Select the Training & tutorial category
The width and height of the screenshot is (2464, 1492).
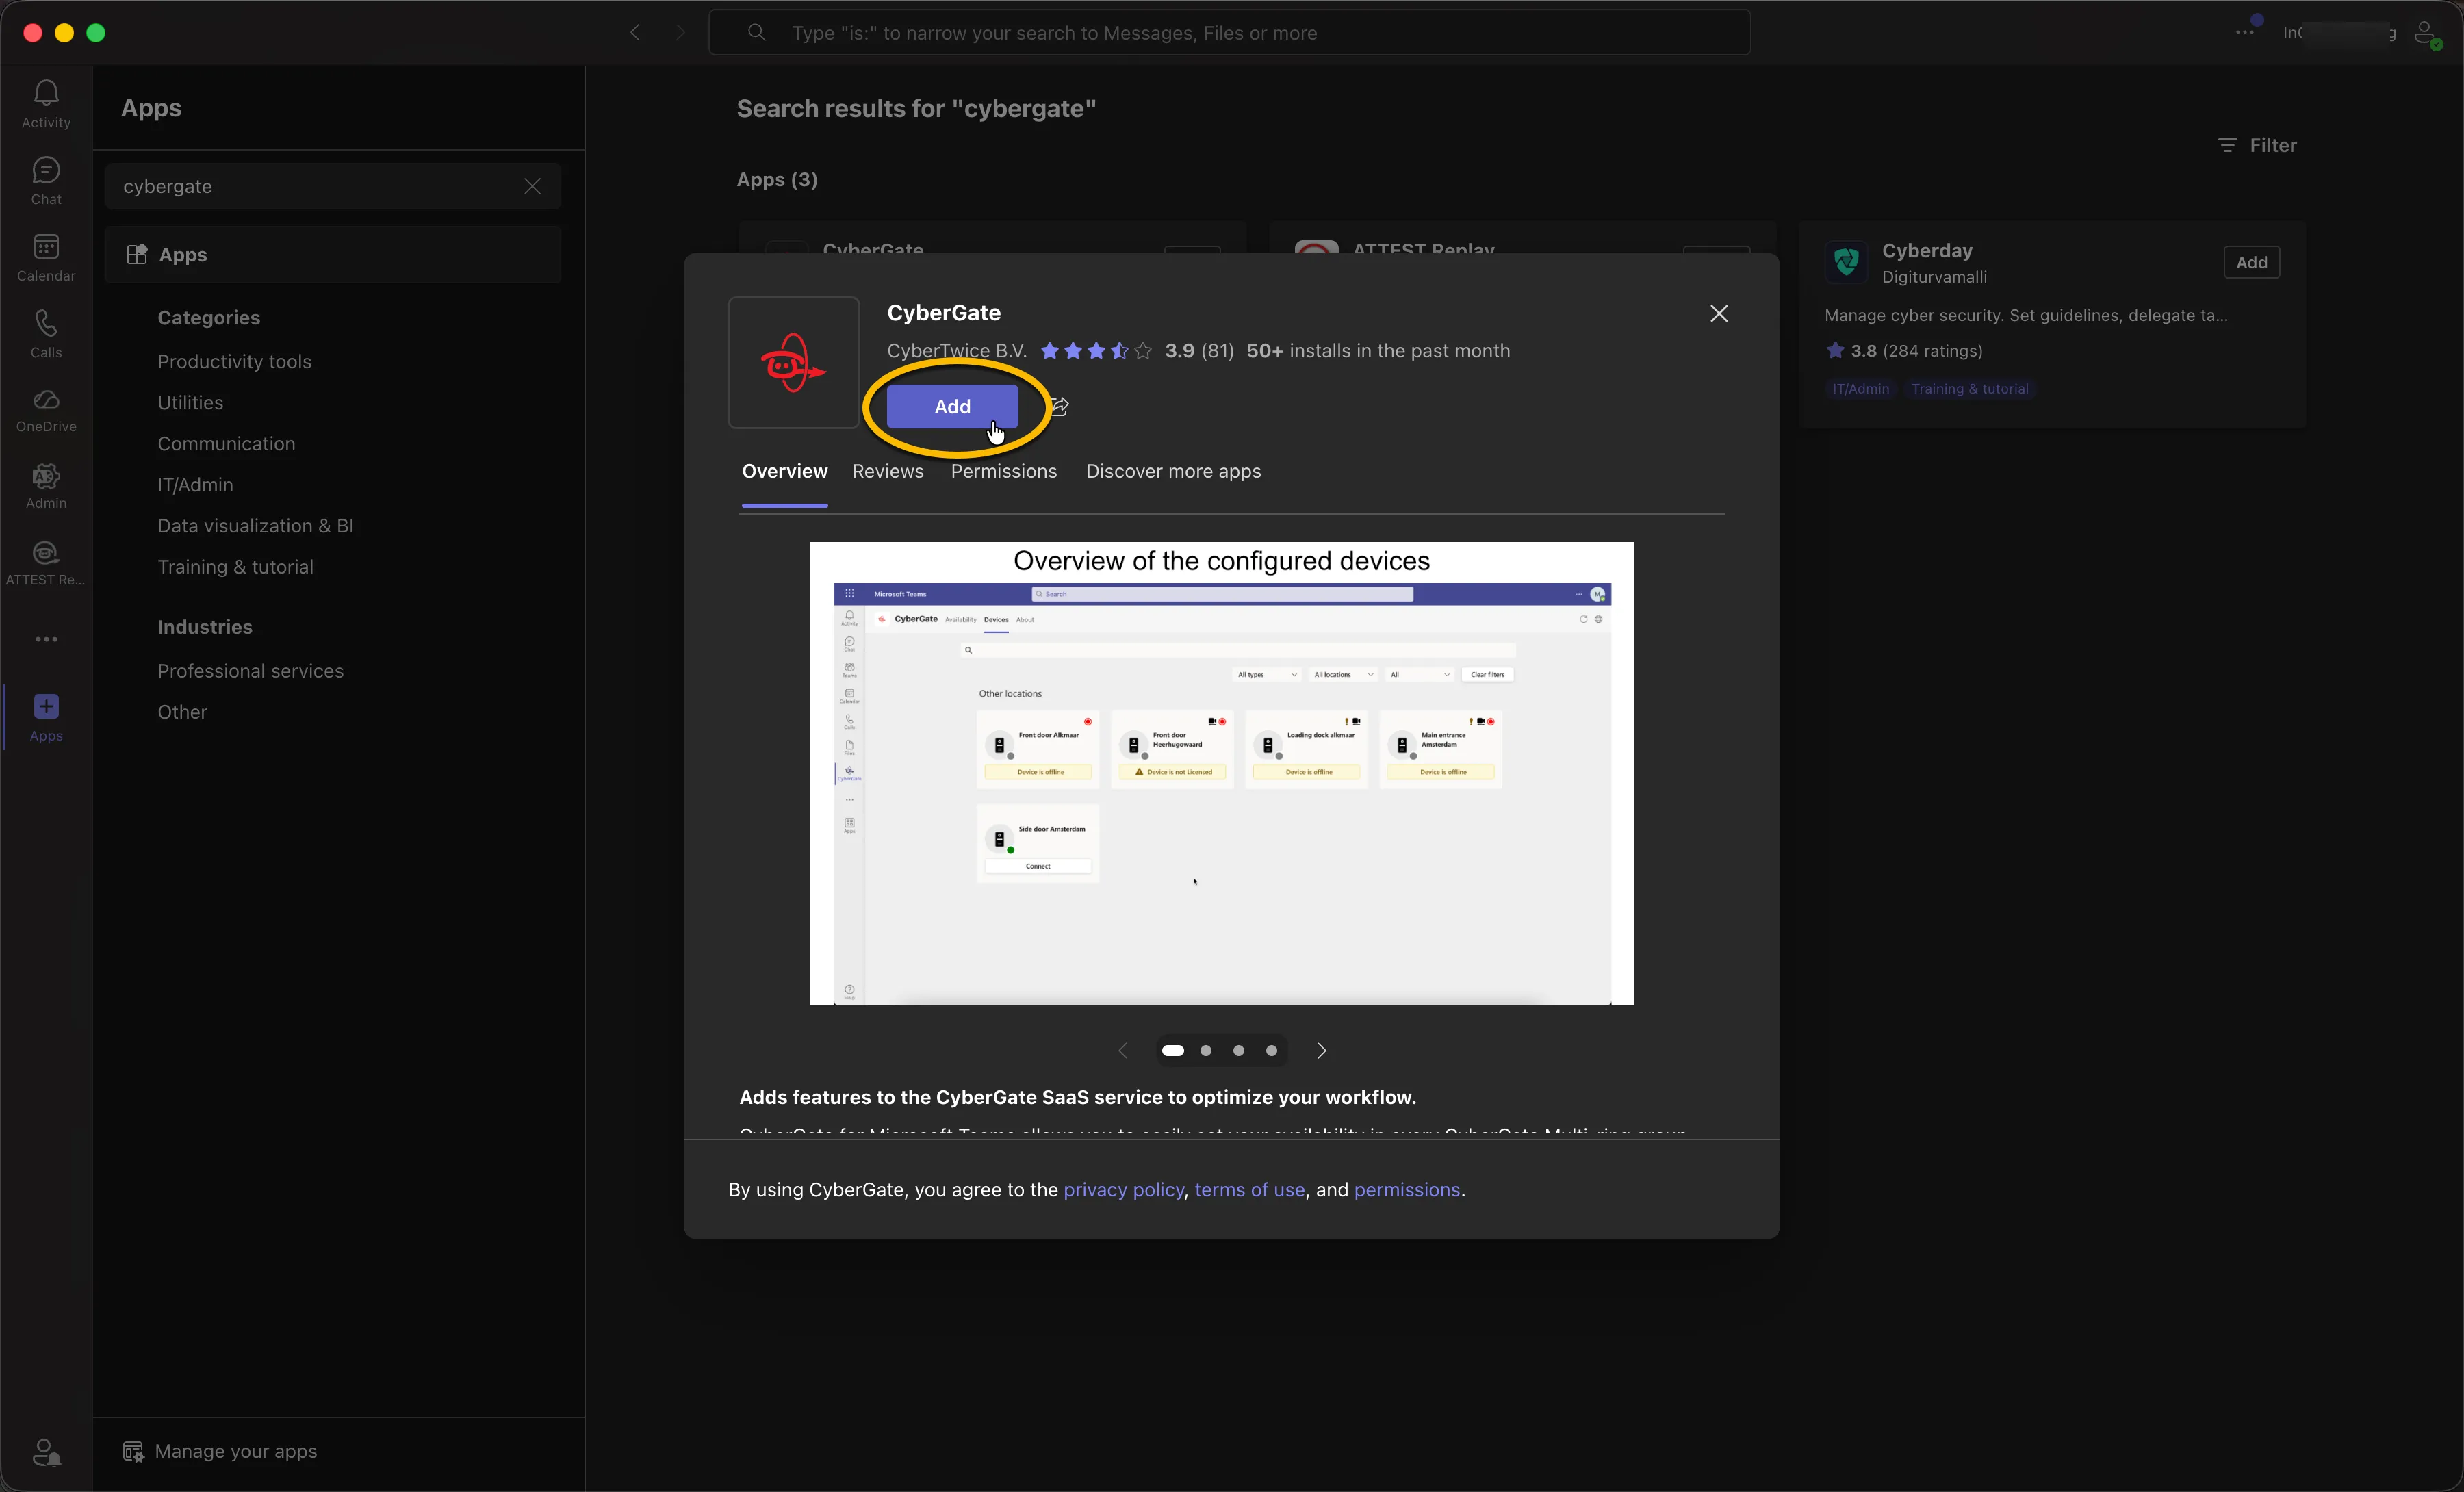[235, 566]
